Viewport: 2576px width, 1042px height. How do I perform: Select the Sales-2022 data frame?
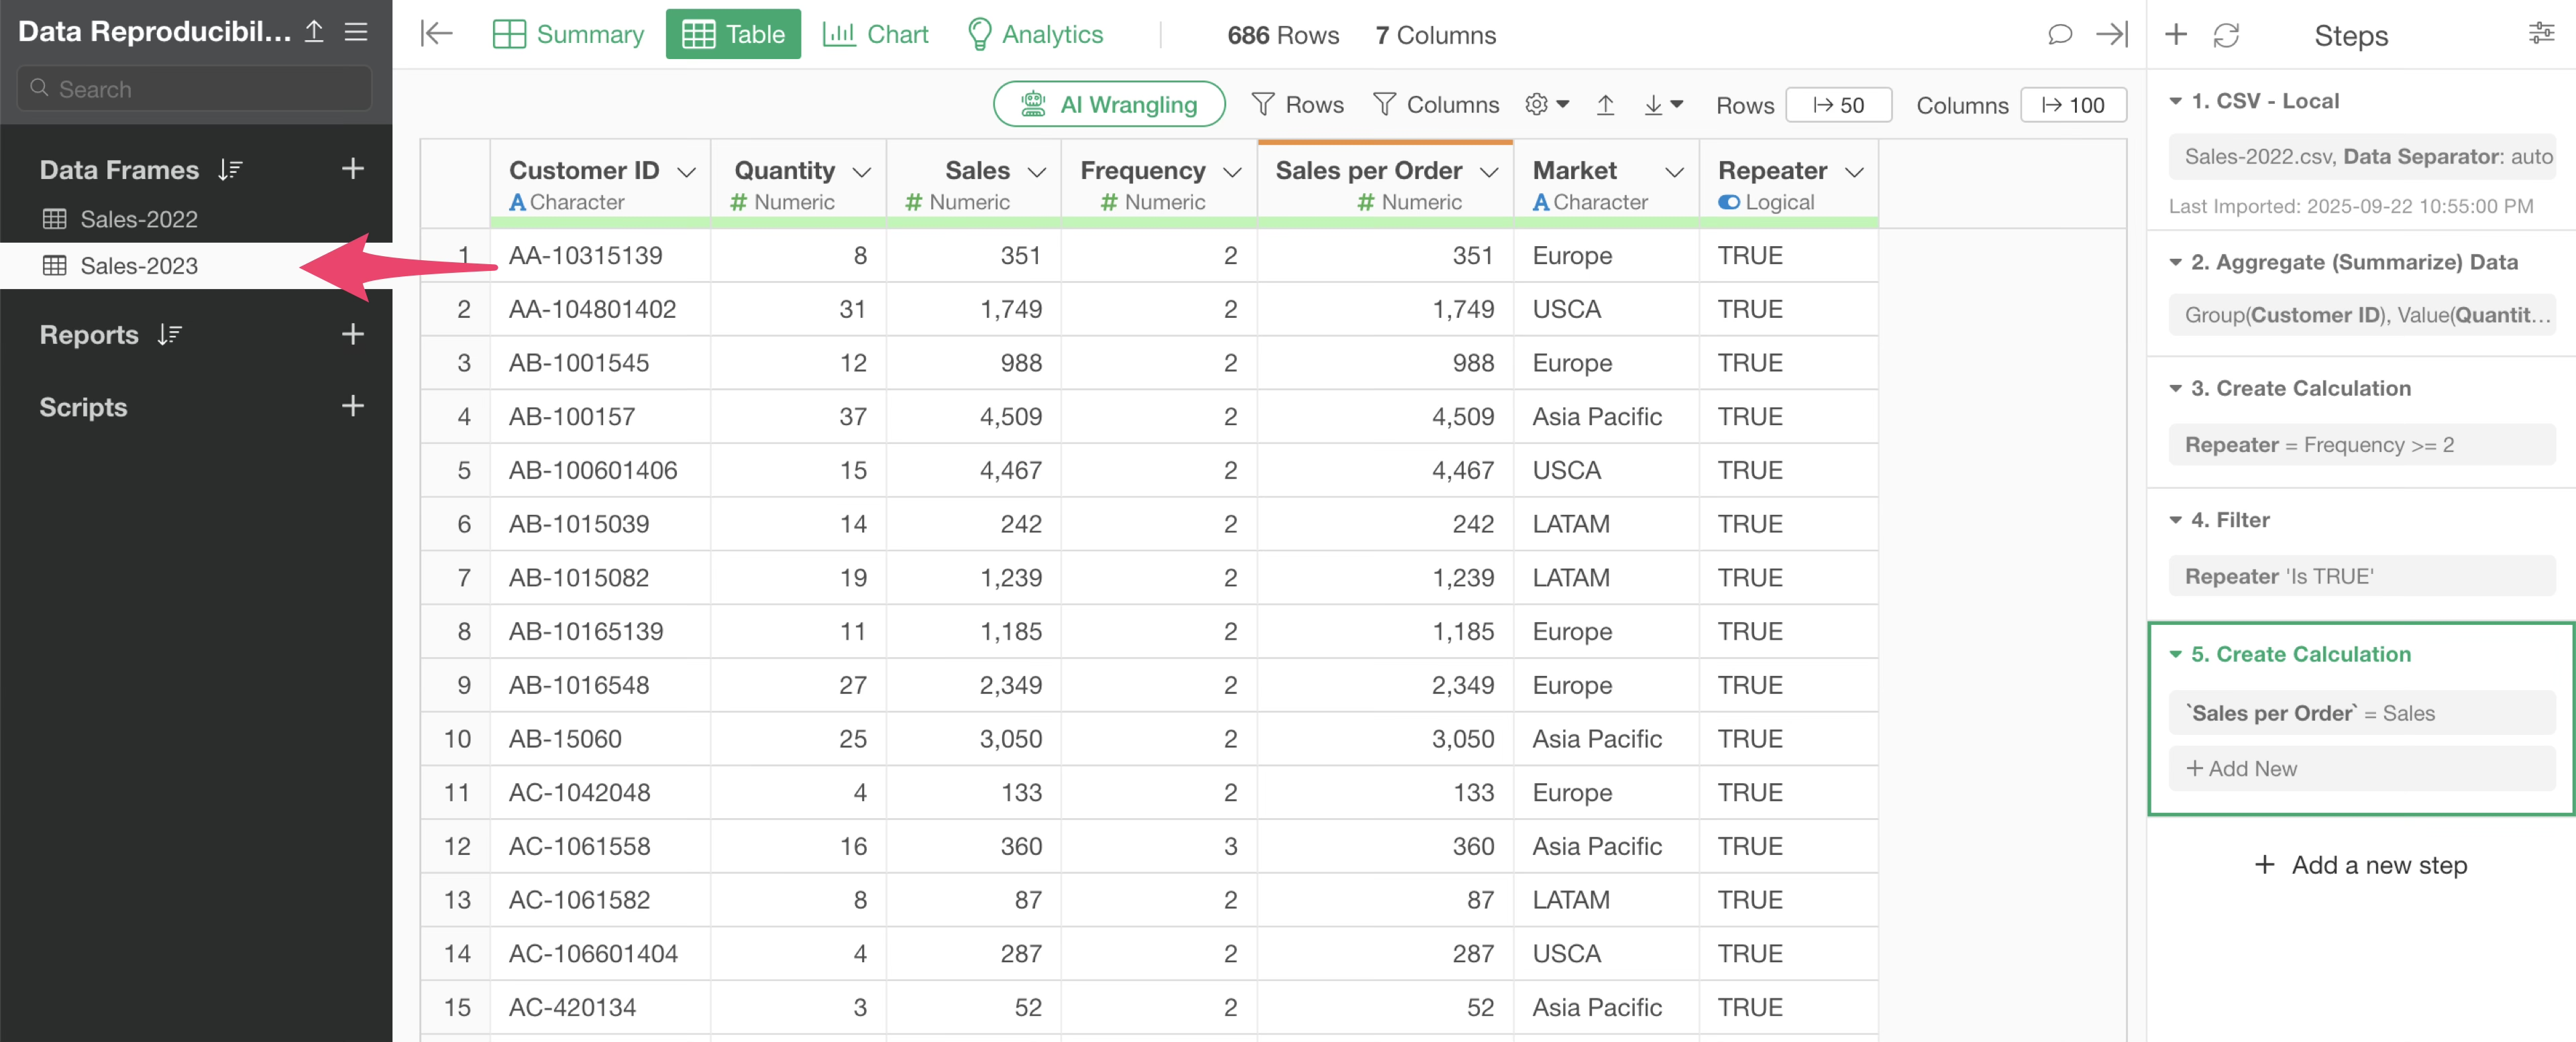(x=139, y=219)
